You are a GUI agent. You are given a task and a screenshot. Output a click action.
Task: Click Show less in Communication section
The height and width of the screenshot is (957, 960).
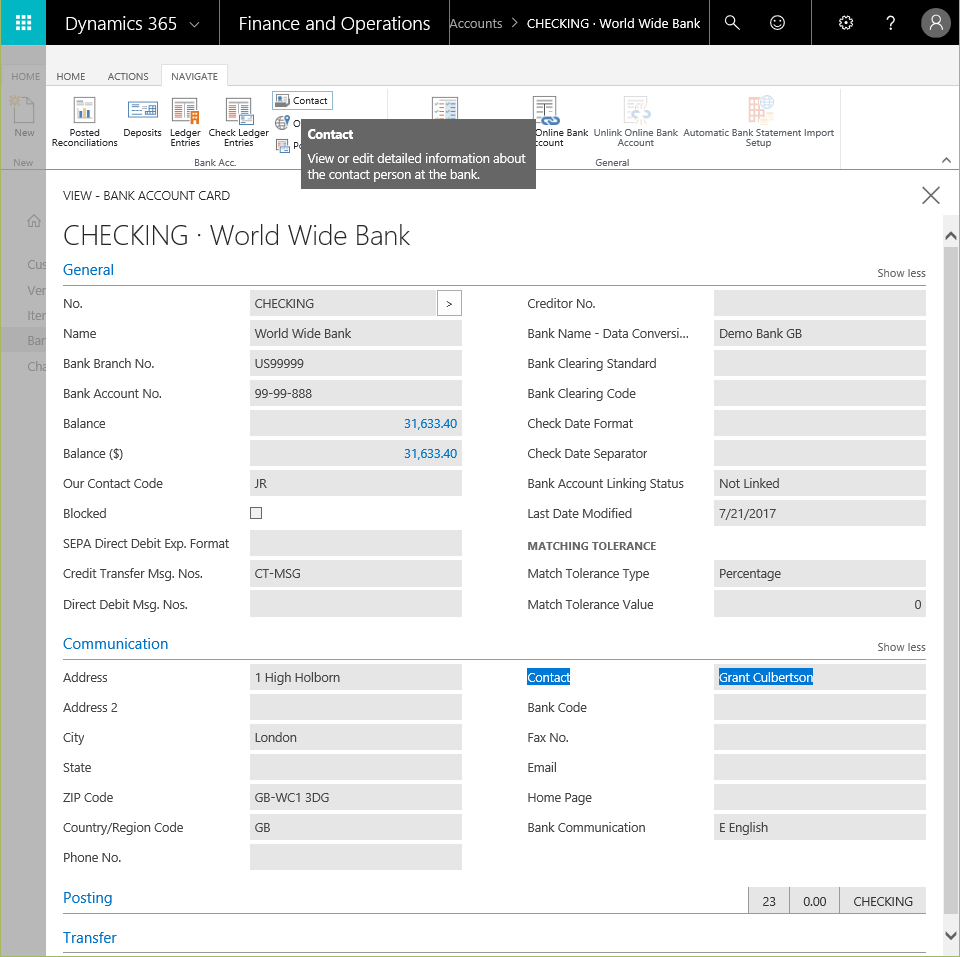point(901,647)
